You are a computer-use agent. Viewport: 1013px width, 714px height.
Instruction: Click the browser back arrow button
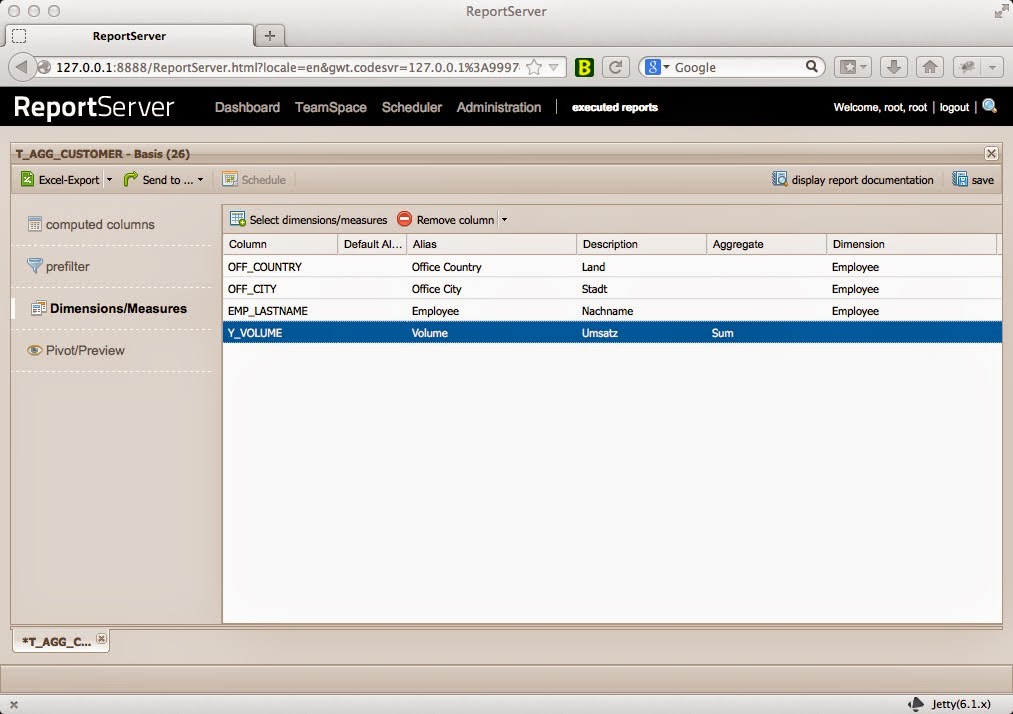pos(21,67)
